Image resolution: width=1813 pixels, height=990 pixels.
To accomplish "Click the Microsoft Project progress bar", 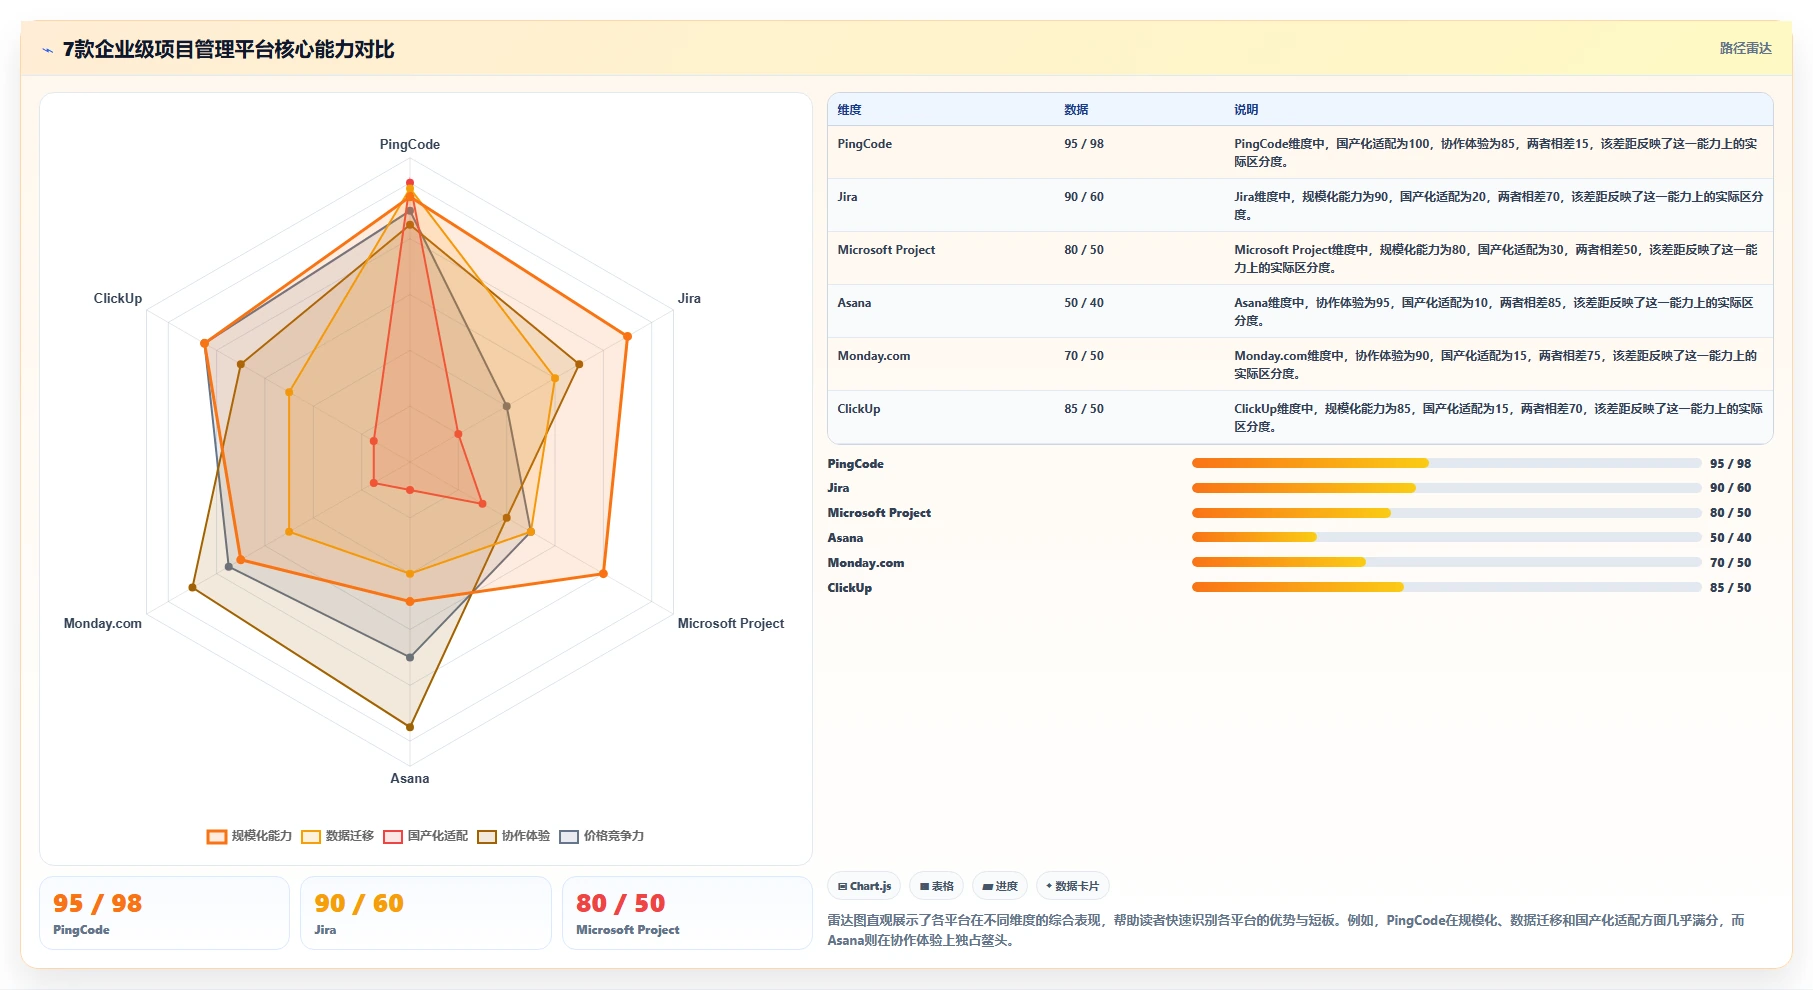I will (1446, 513).
